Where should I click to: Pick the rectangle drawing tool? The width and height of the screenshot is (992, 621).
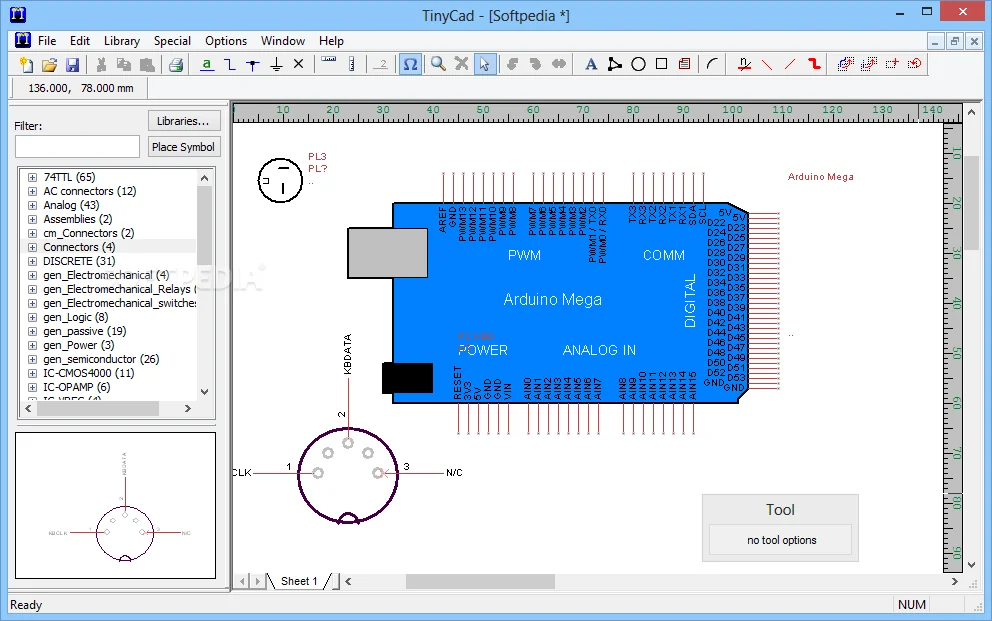tap(662, 63)
